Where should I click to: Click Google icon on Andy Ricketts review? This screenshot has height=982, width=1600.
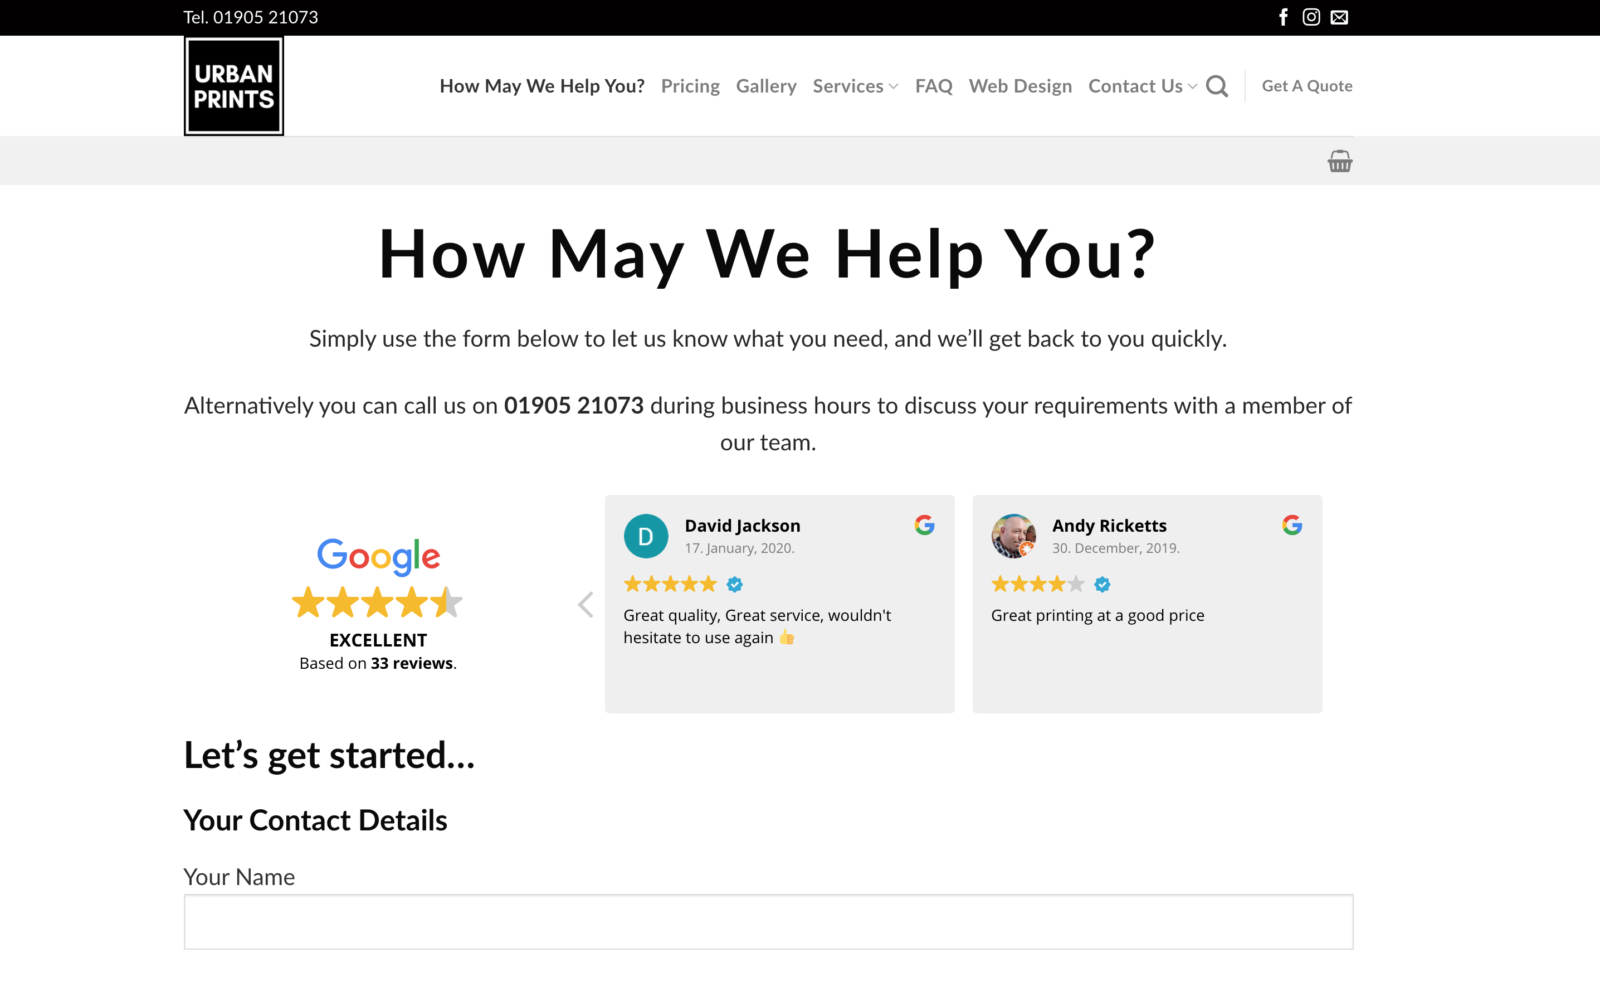(x=1292, y=525)
